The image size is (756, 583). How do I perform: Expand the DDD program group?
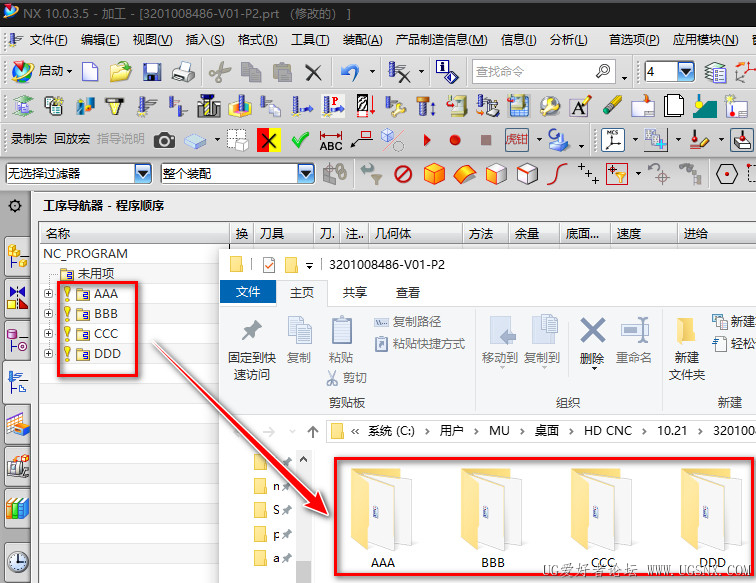[48, 353]
